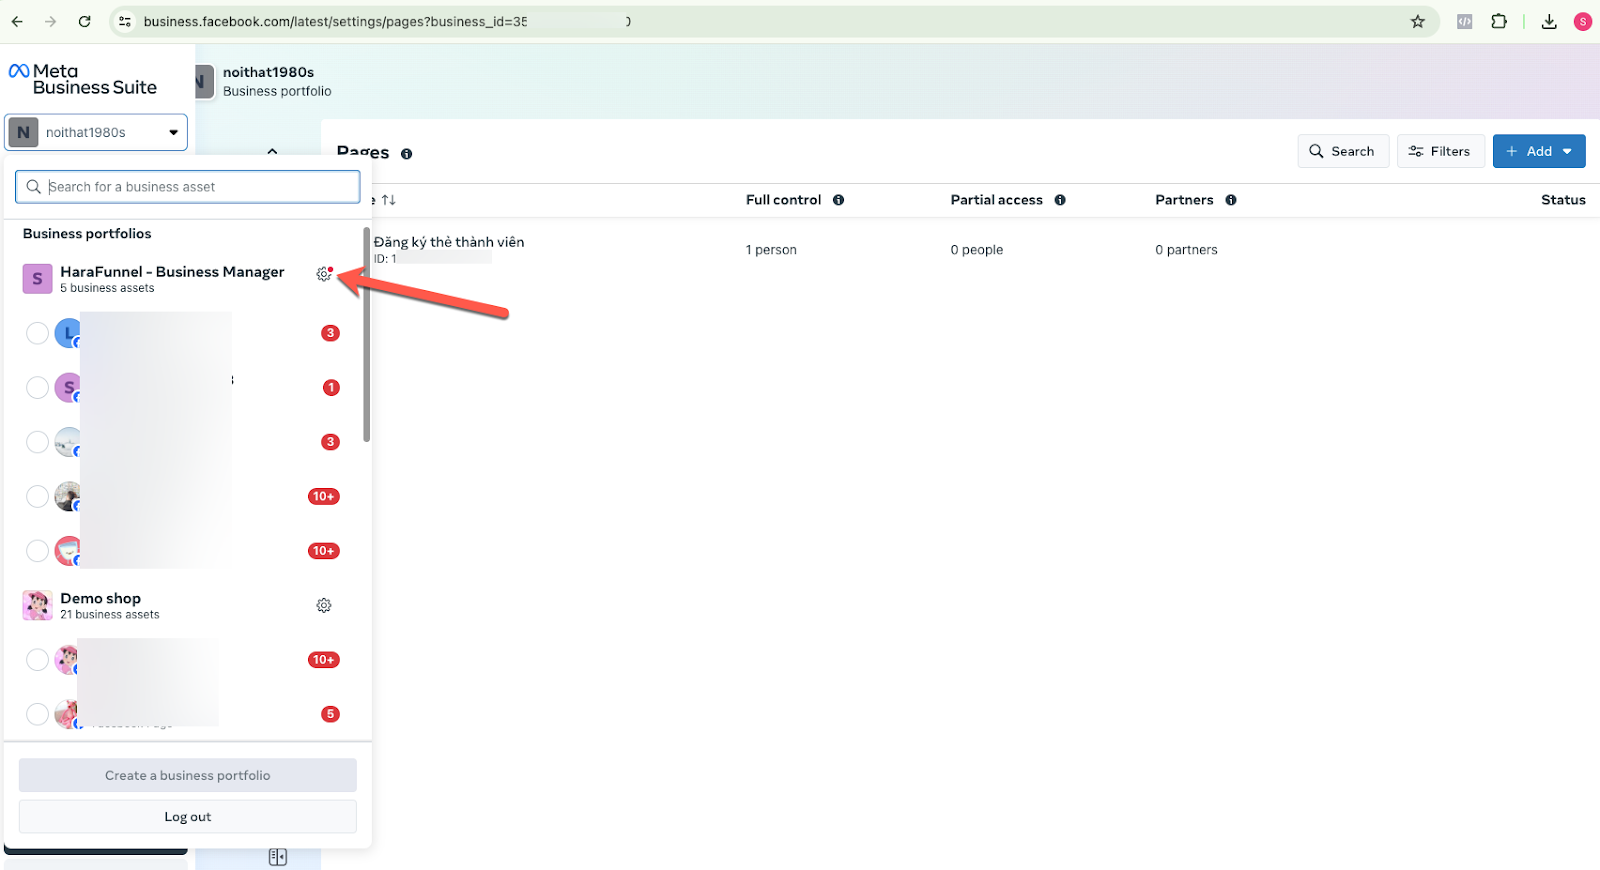Select radio button beside blue L avatar
The width and height of the screenshot is (1600, 870).
37,333
